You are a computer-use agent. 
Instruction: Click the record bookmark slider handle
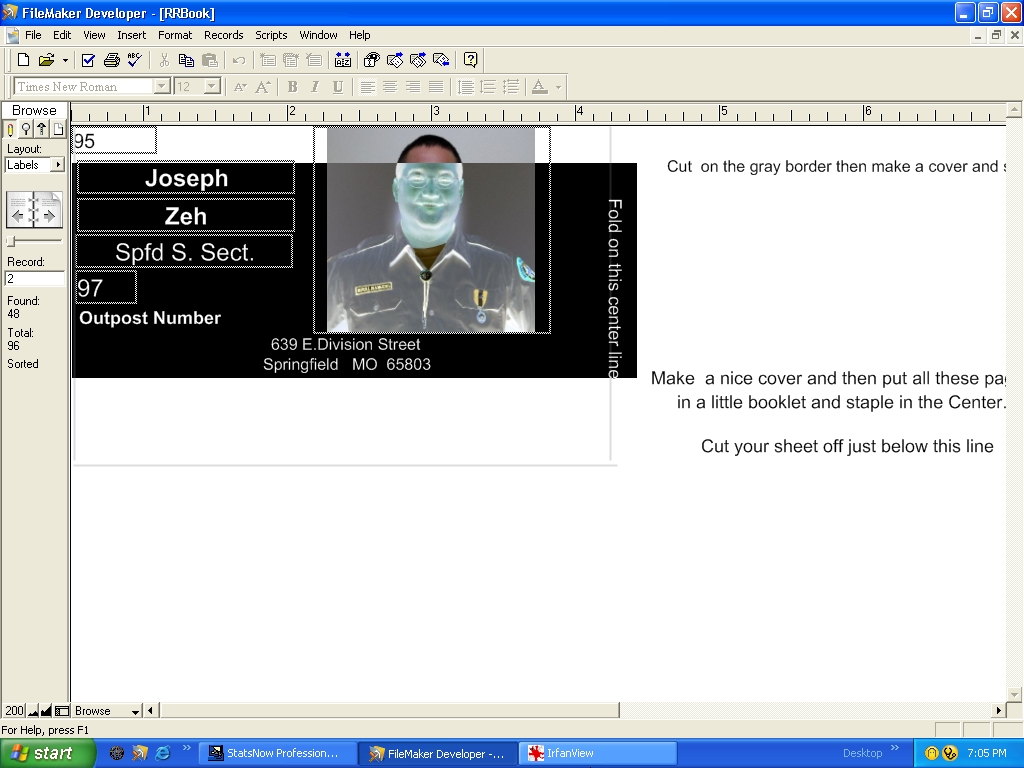[x=10, y=242]
